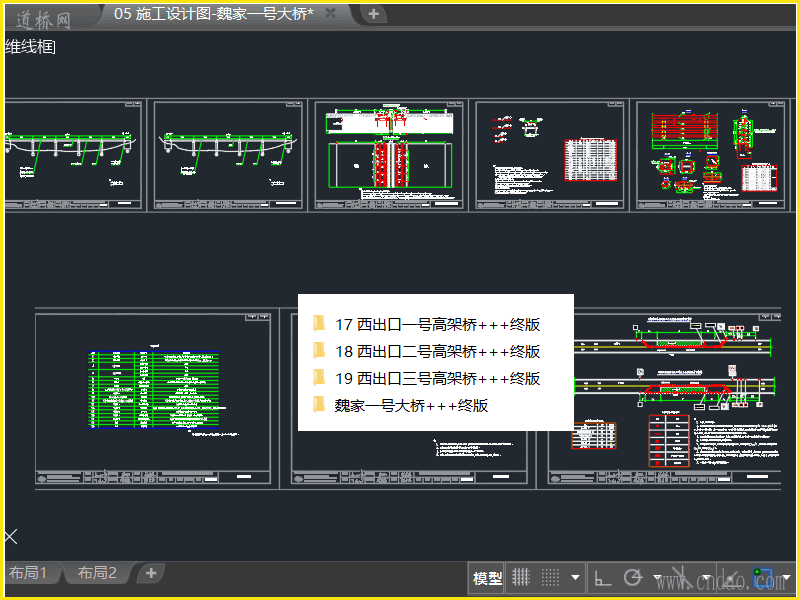Open folder 17 西出口一号高架桥+++终版
800x600 pixels.
tap(438, 324)
